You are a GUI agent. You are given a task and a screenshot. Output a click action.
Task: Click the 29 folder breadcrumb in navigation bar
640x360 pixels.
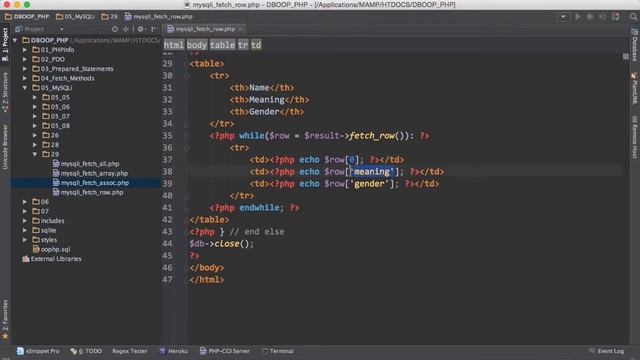point(109,17)
